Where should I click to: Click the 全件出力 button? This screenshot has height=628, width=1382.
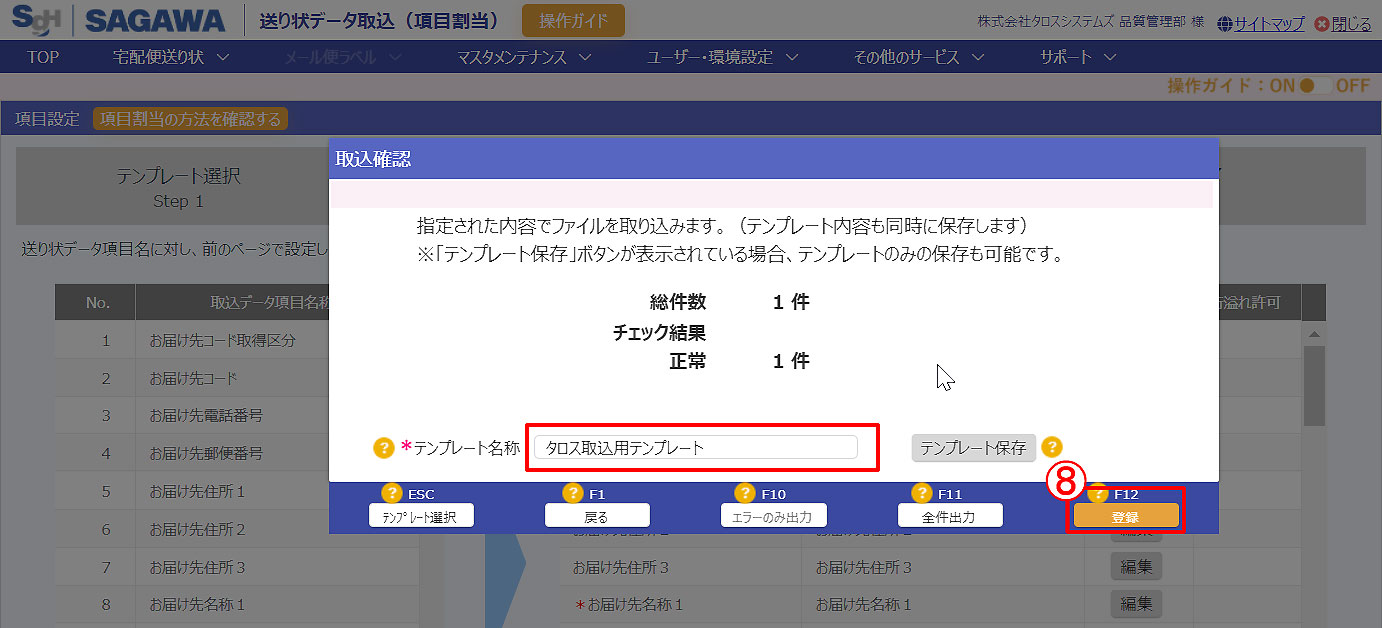tap(949, 516)
